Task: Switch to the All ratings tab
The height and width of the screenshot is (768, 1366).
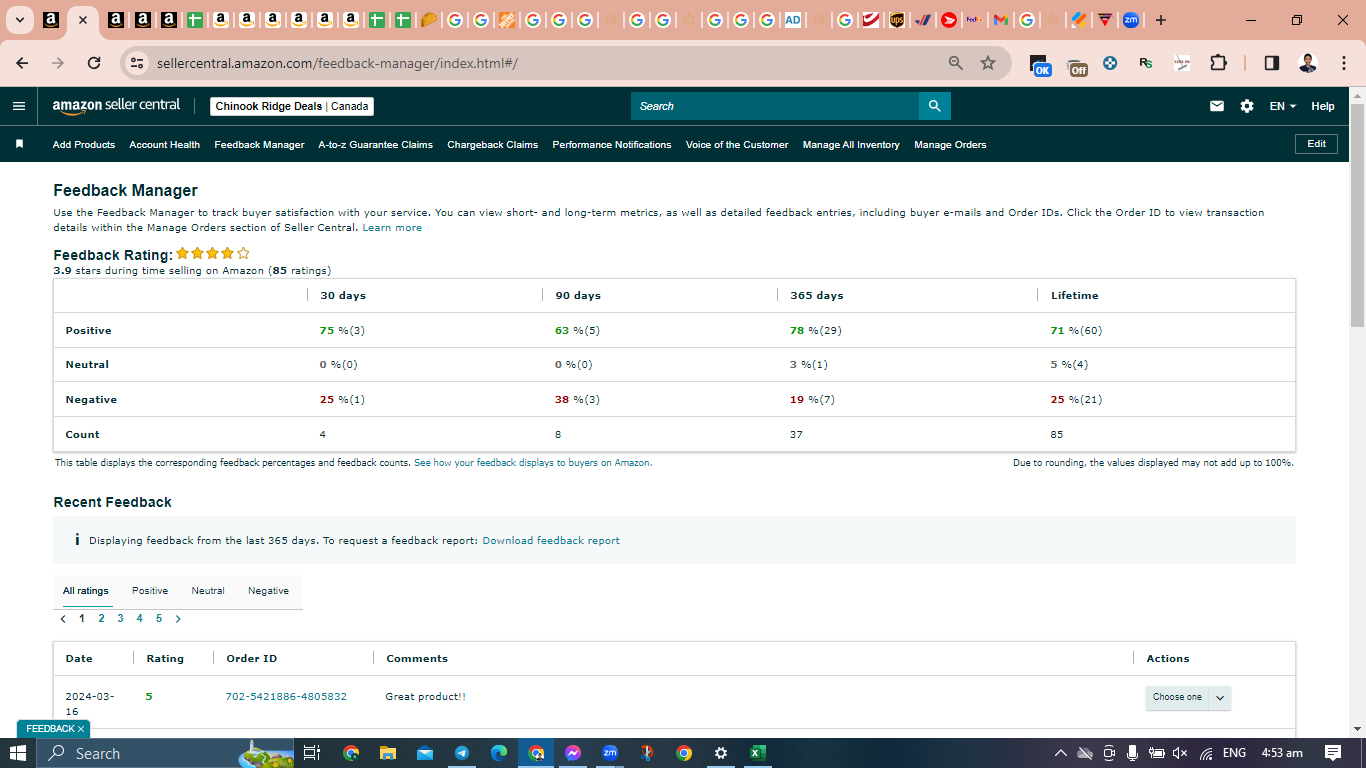Action: pyautogui.click(x=86, y=591)
